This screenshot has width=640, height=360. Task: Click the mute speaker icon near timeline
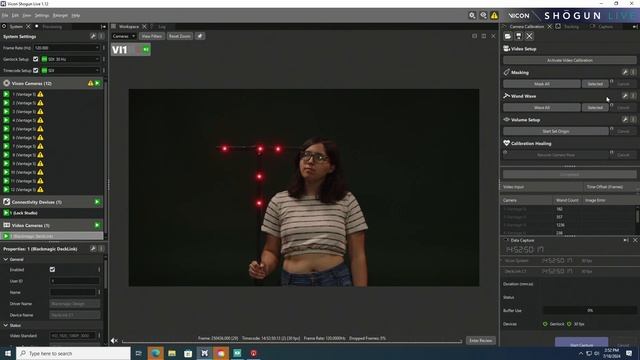114,341
